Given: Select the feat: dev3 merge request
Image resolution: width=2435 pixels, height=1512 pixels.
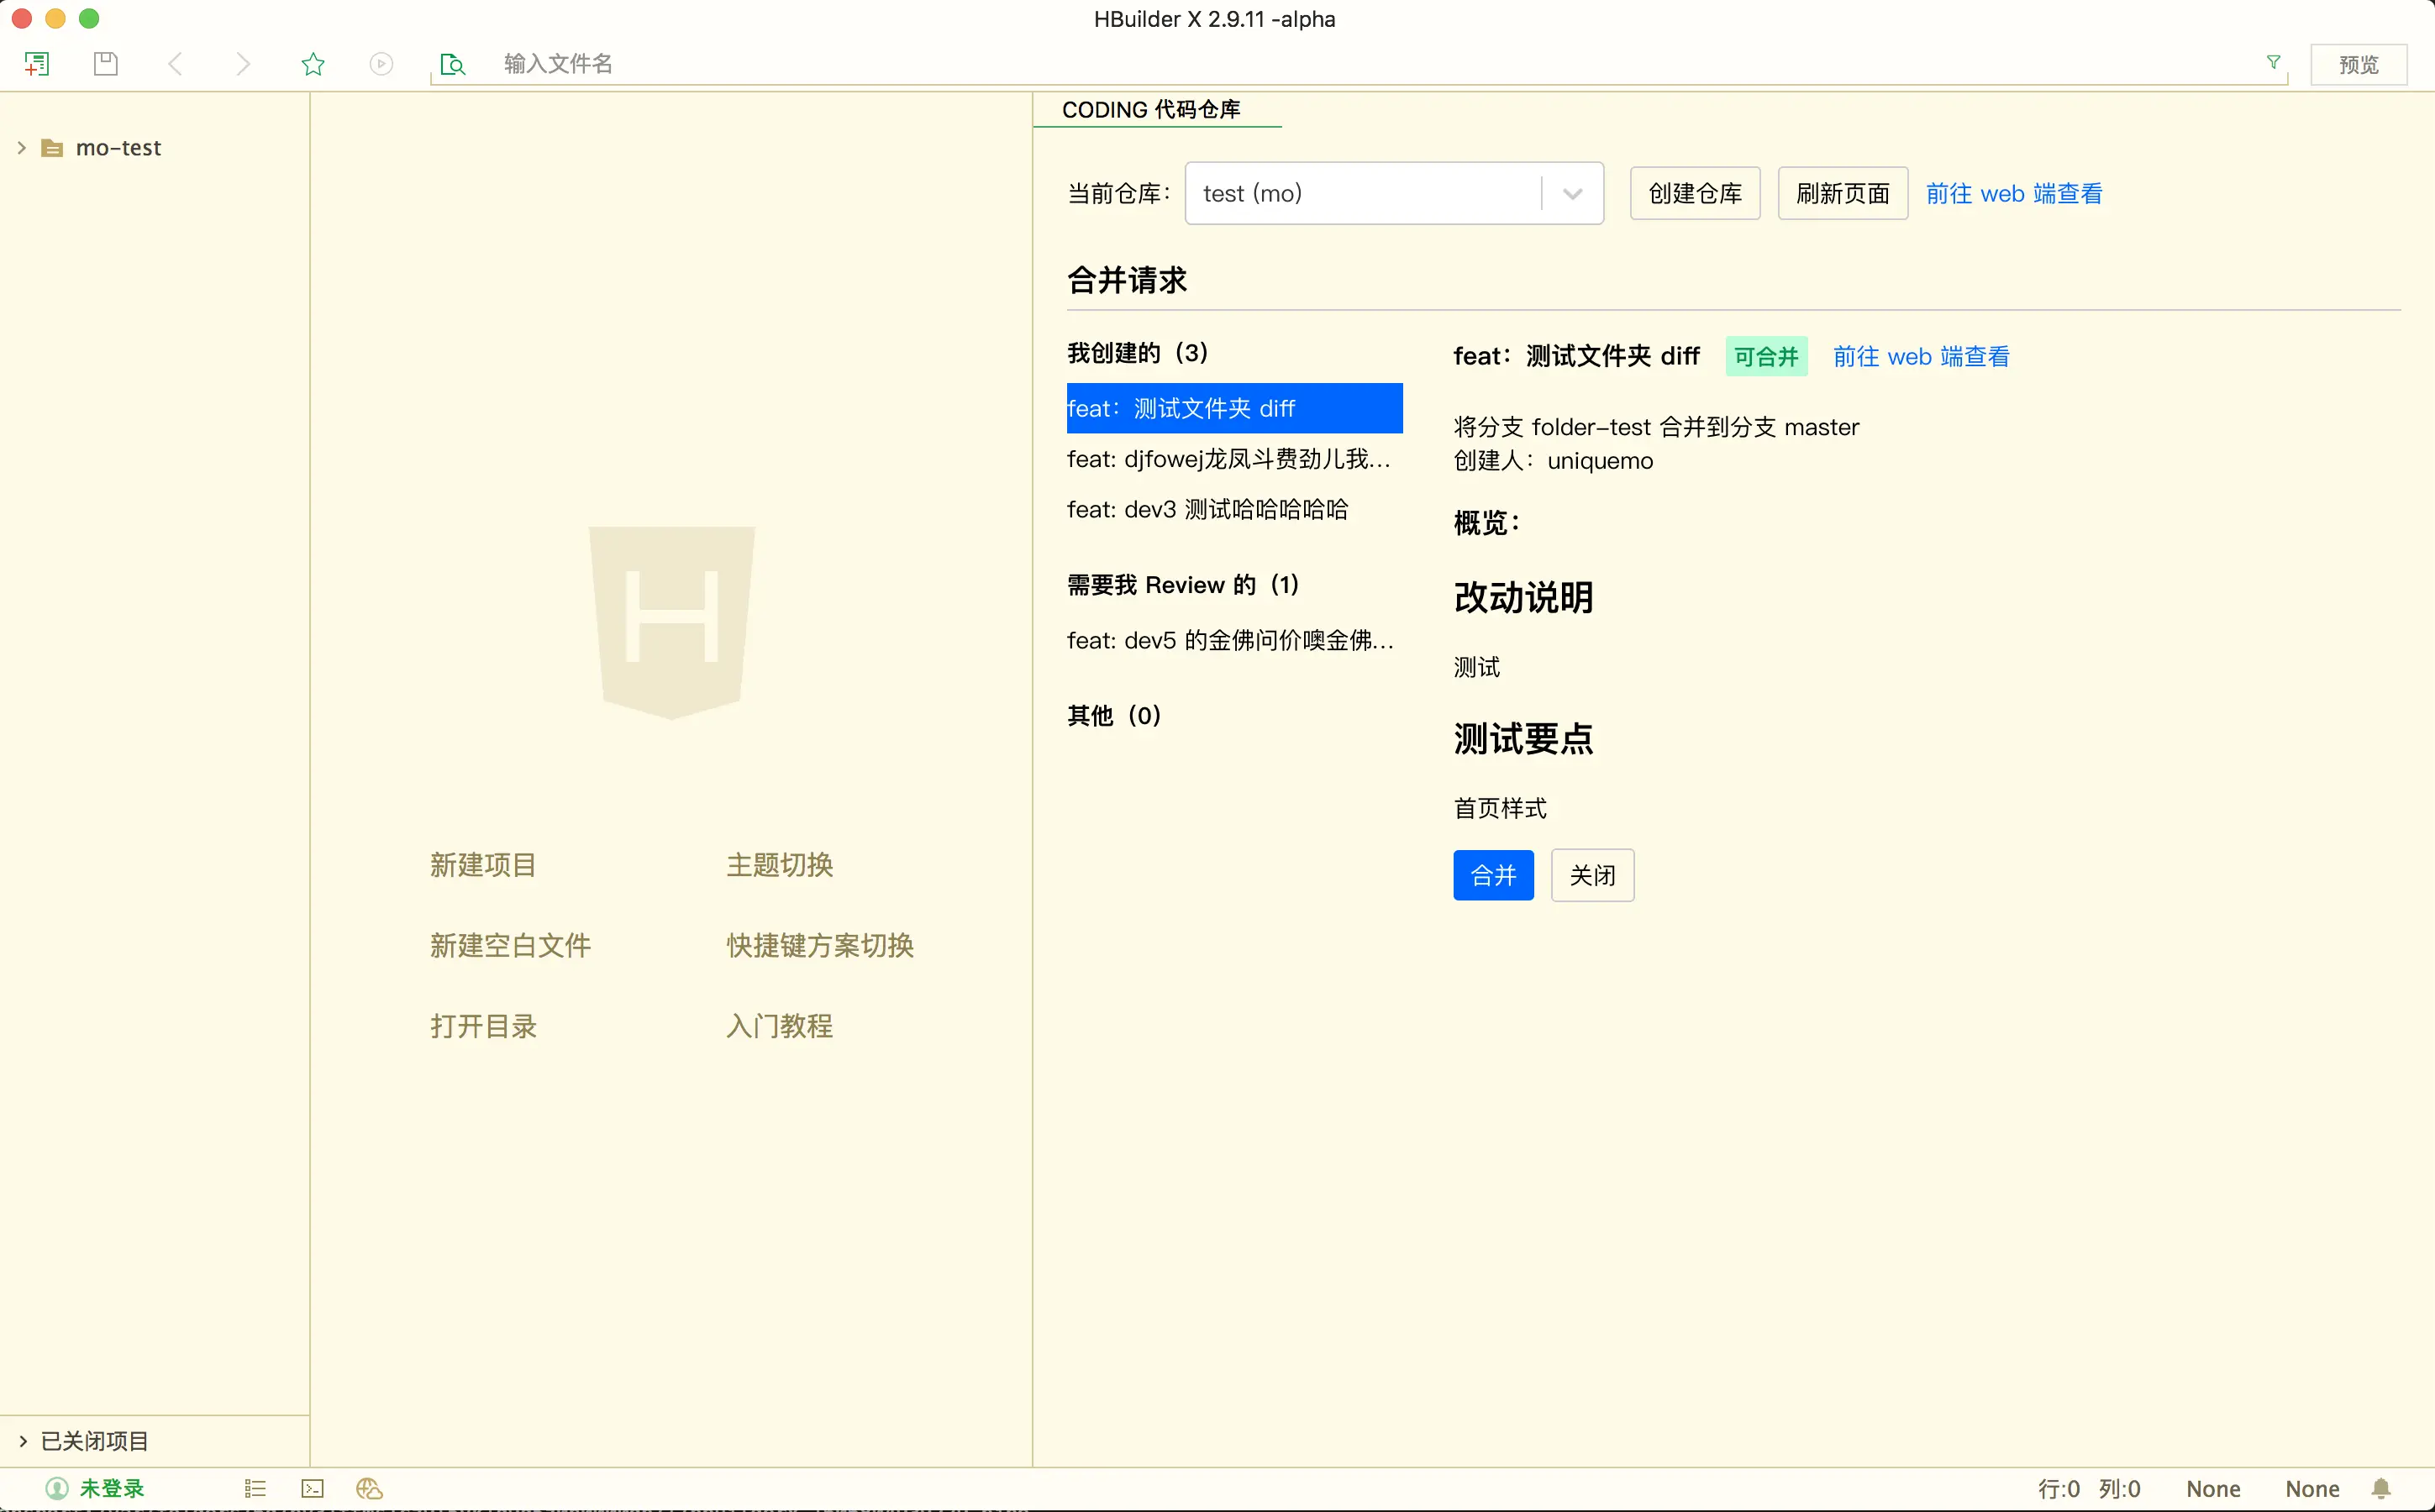Looking at the screenshot, I should [1207, 509].
